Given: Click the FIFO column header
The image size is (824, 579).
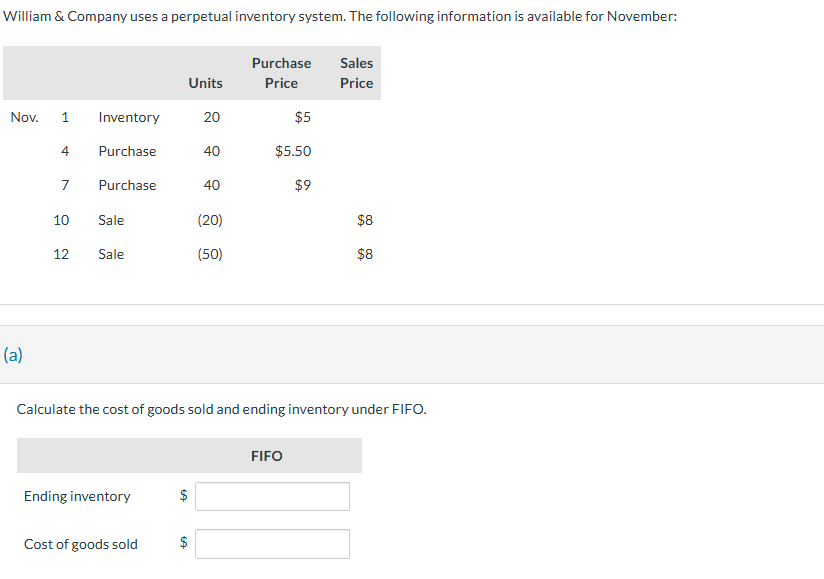Looking at the screenshot, I should tap(266, 456).
